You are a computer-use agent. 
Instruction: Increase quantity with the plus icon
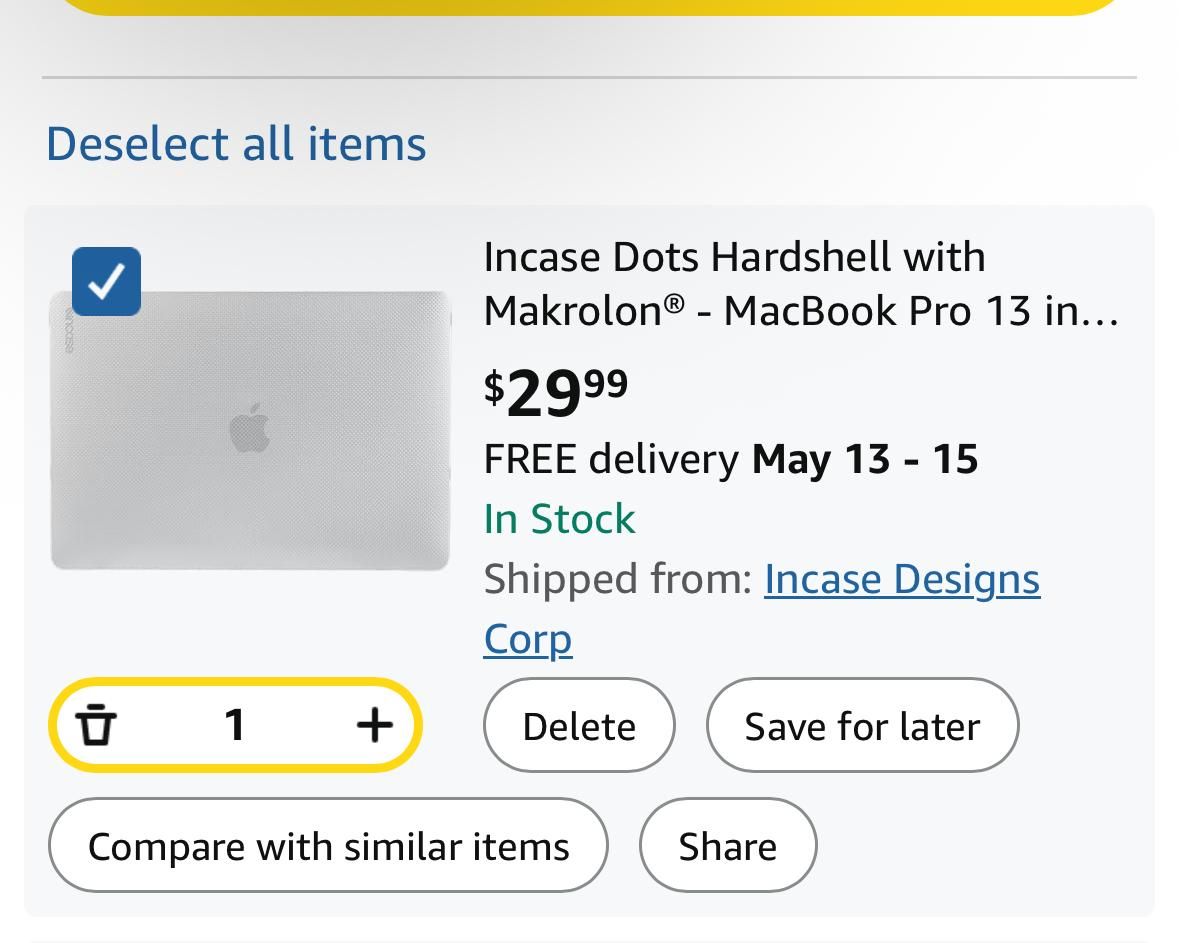tap(374, 725)
